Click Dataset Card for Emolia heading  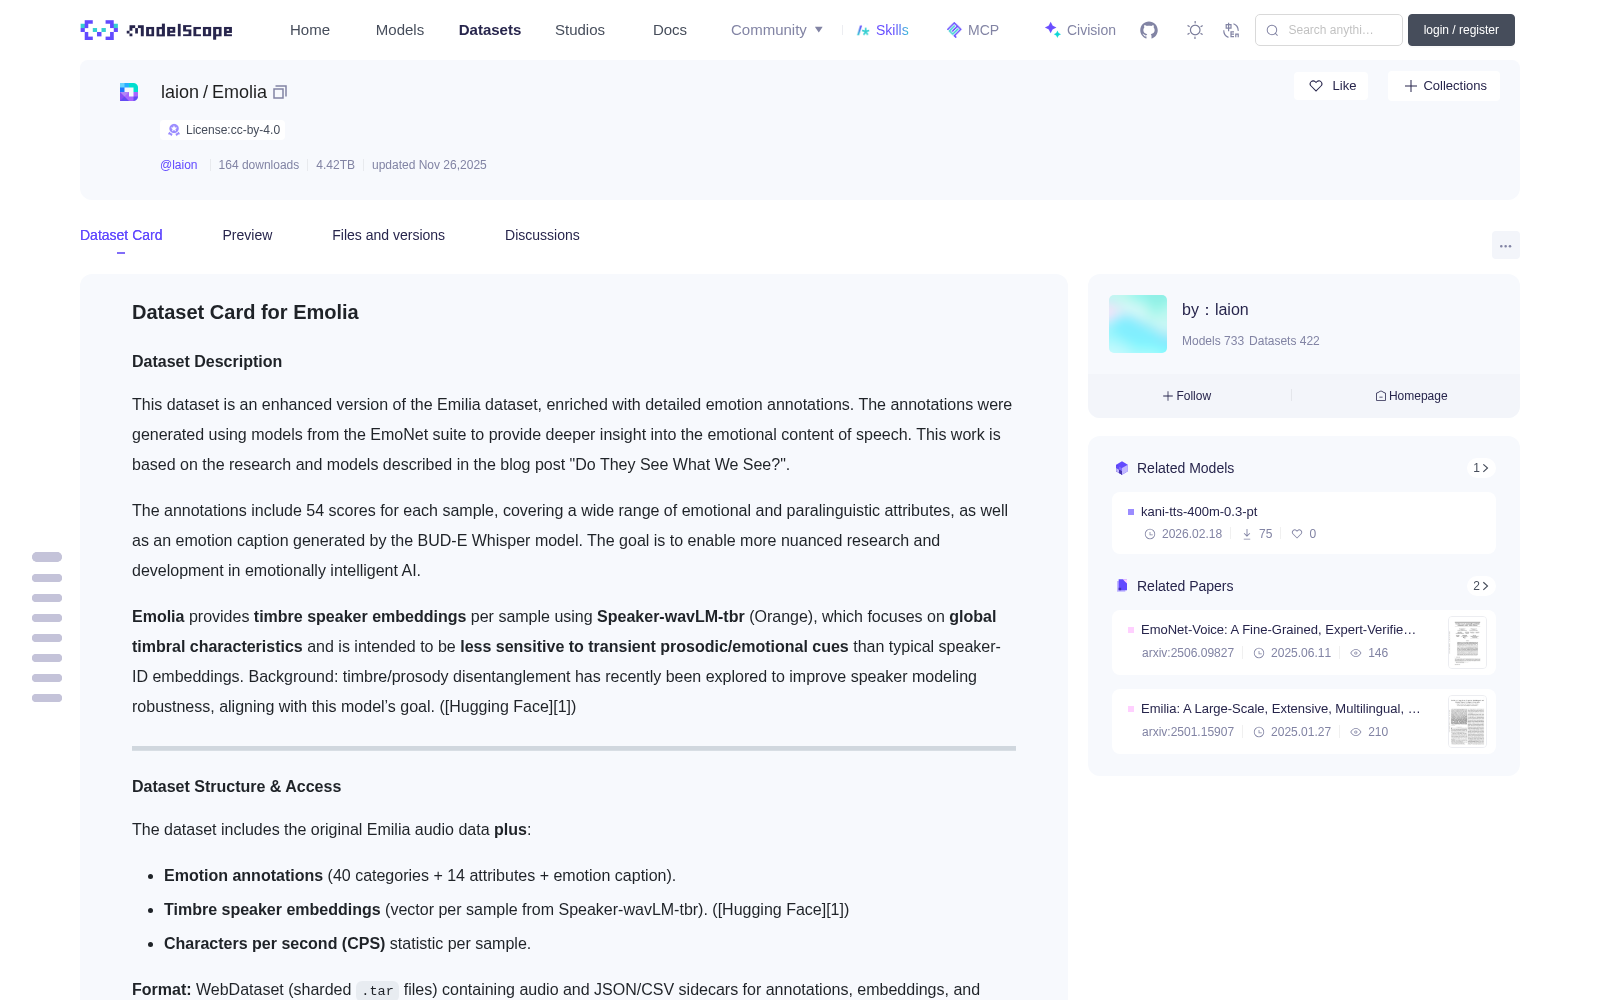tap(245, 312)
